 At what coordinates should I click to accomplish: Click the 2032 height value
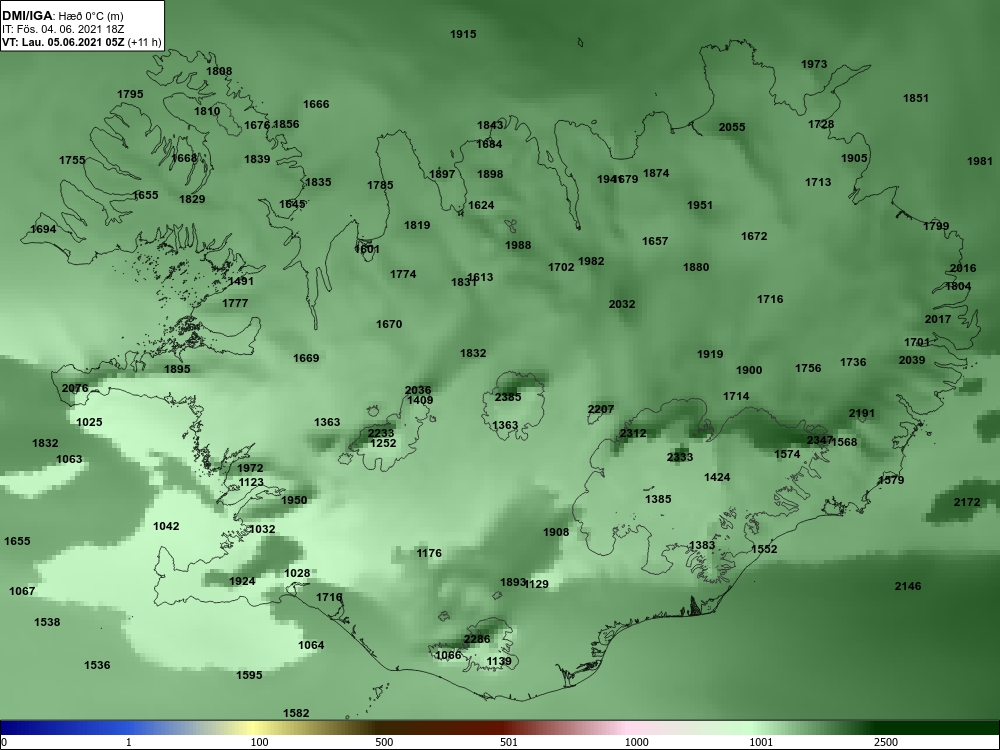click(622, 304)
